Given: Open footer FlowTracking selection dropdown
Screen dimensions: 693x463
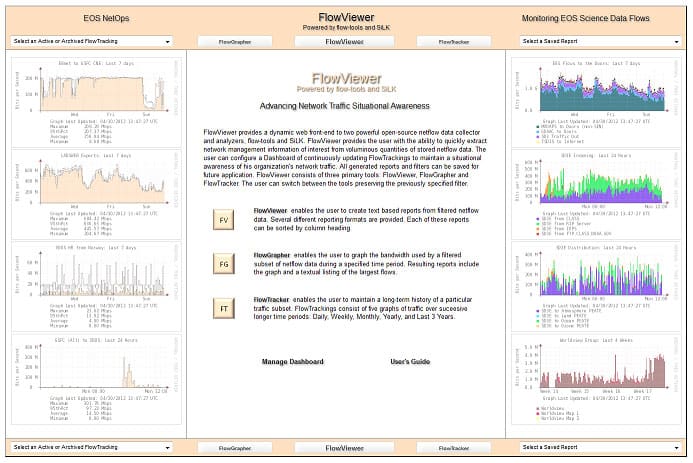Looking at the screenshot, I should coord(91,447).
